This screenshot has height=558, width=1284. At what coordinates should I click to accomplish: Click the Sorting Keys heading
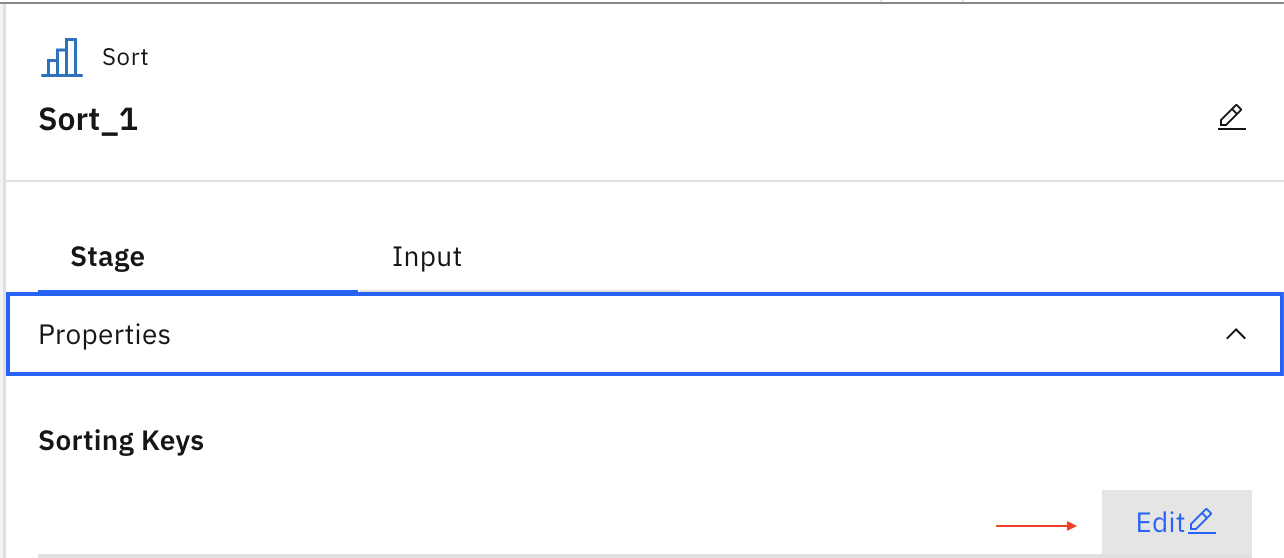click(121, 441)
